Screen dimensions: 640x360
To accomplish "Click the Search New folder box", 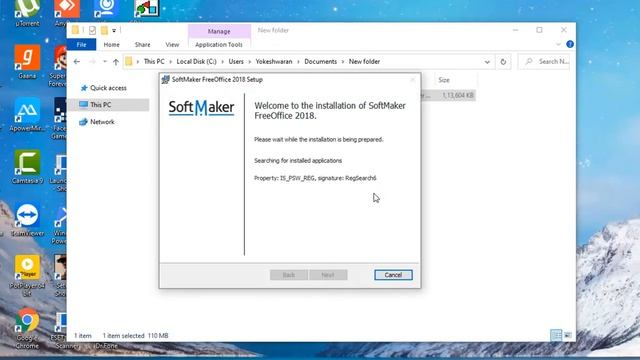I will point(544,62).
